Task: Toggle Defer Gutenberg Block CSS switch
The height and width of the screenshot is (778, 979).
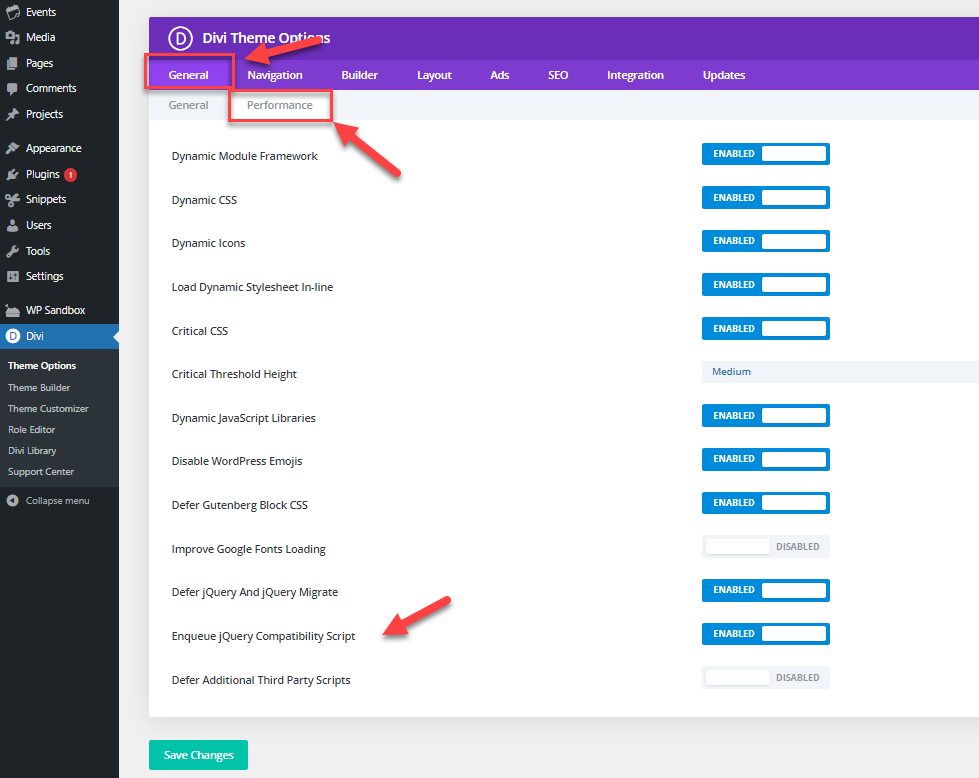Action: (765, 503)
